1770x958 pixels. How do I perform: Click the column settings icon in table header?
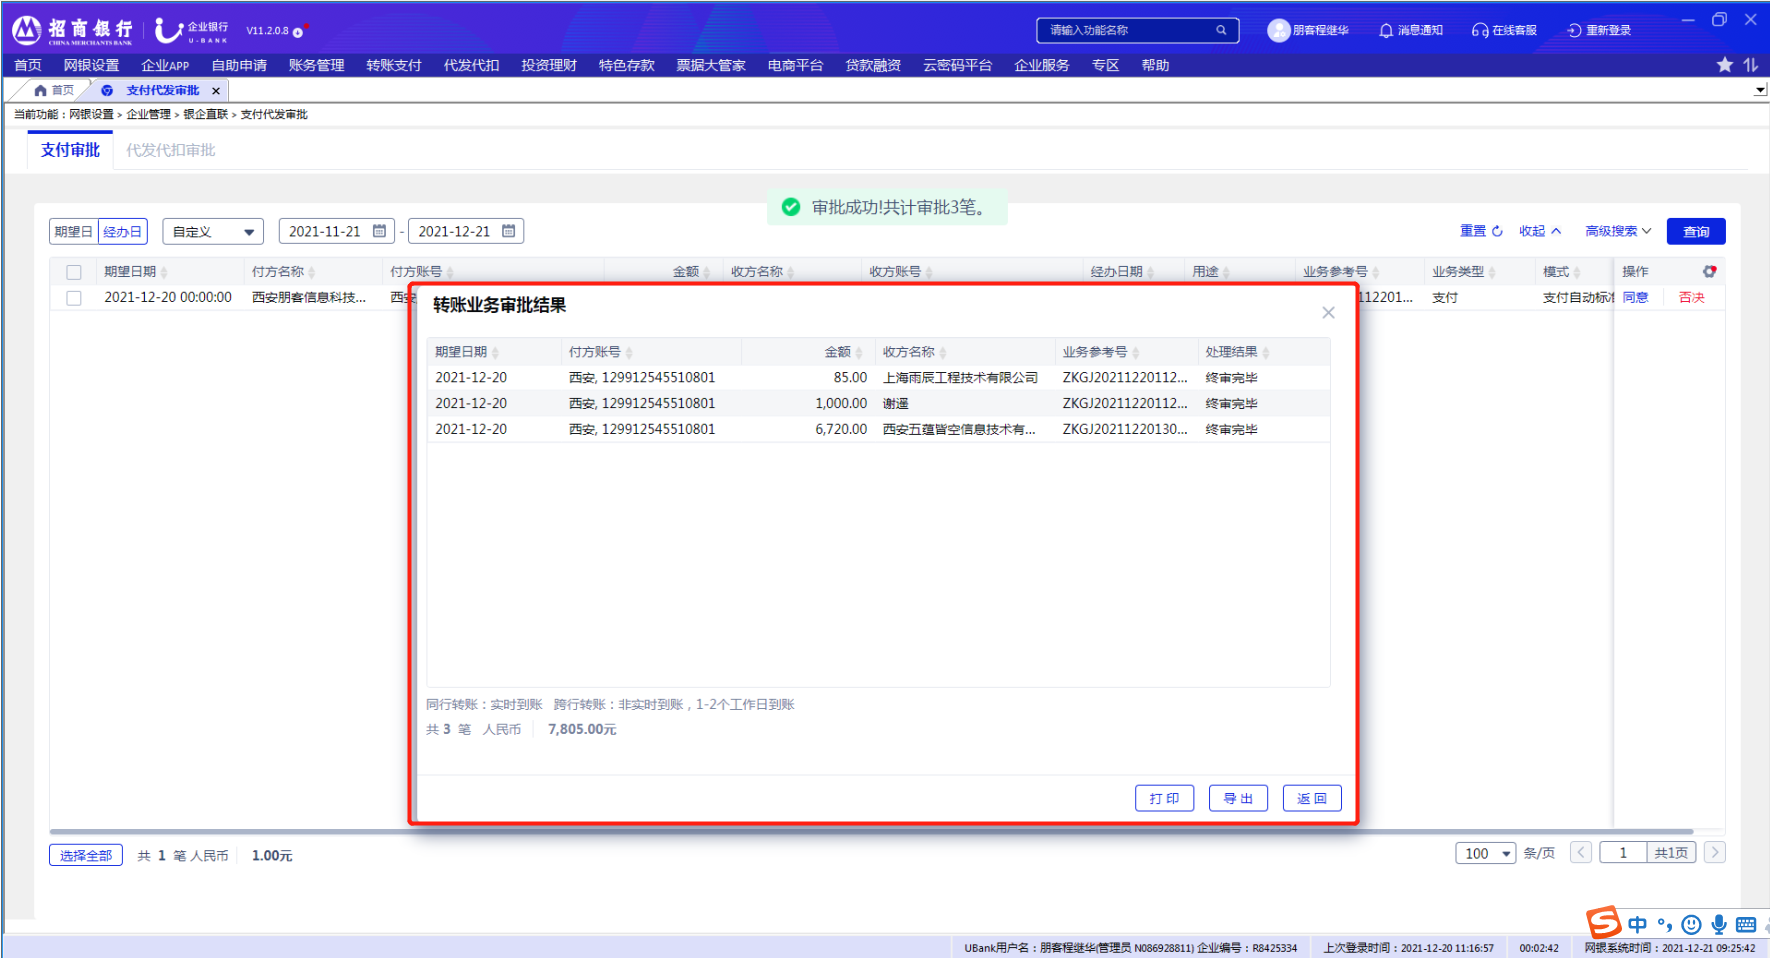pos(1710,272)
